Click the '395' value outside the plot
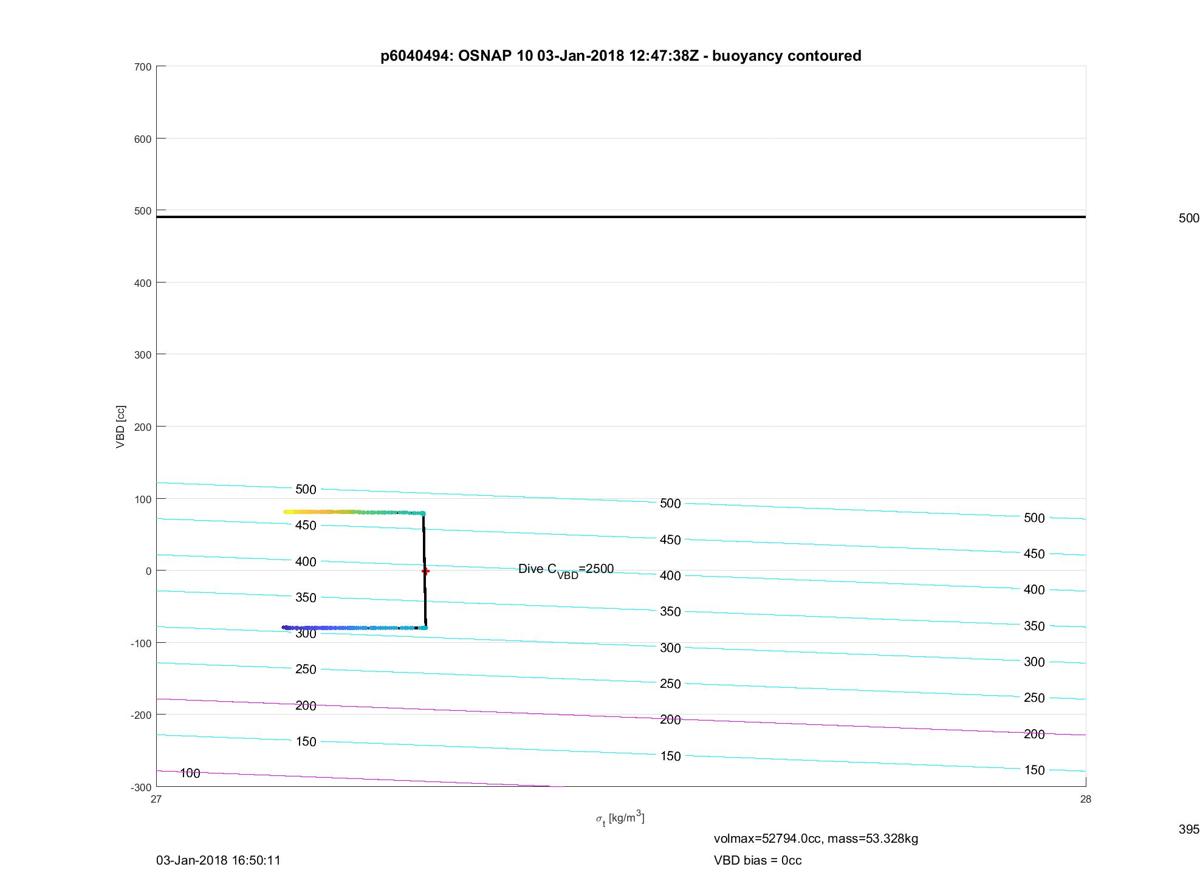Screen dimensions: 1200x885 (1189, 830)
